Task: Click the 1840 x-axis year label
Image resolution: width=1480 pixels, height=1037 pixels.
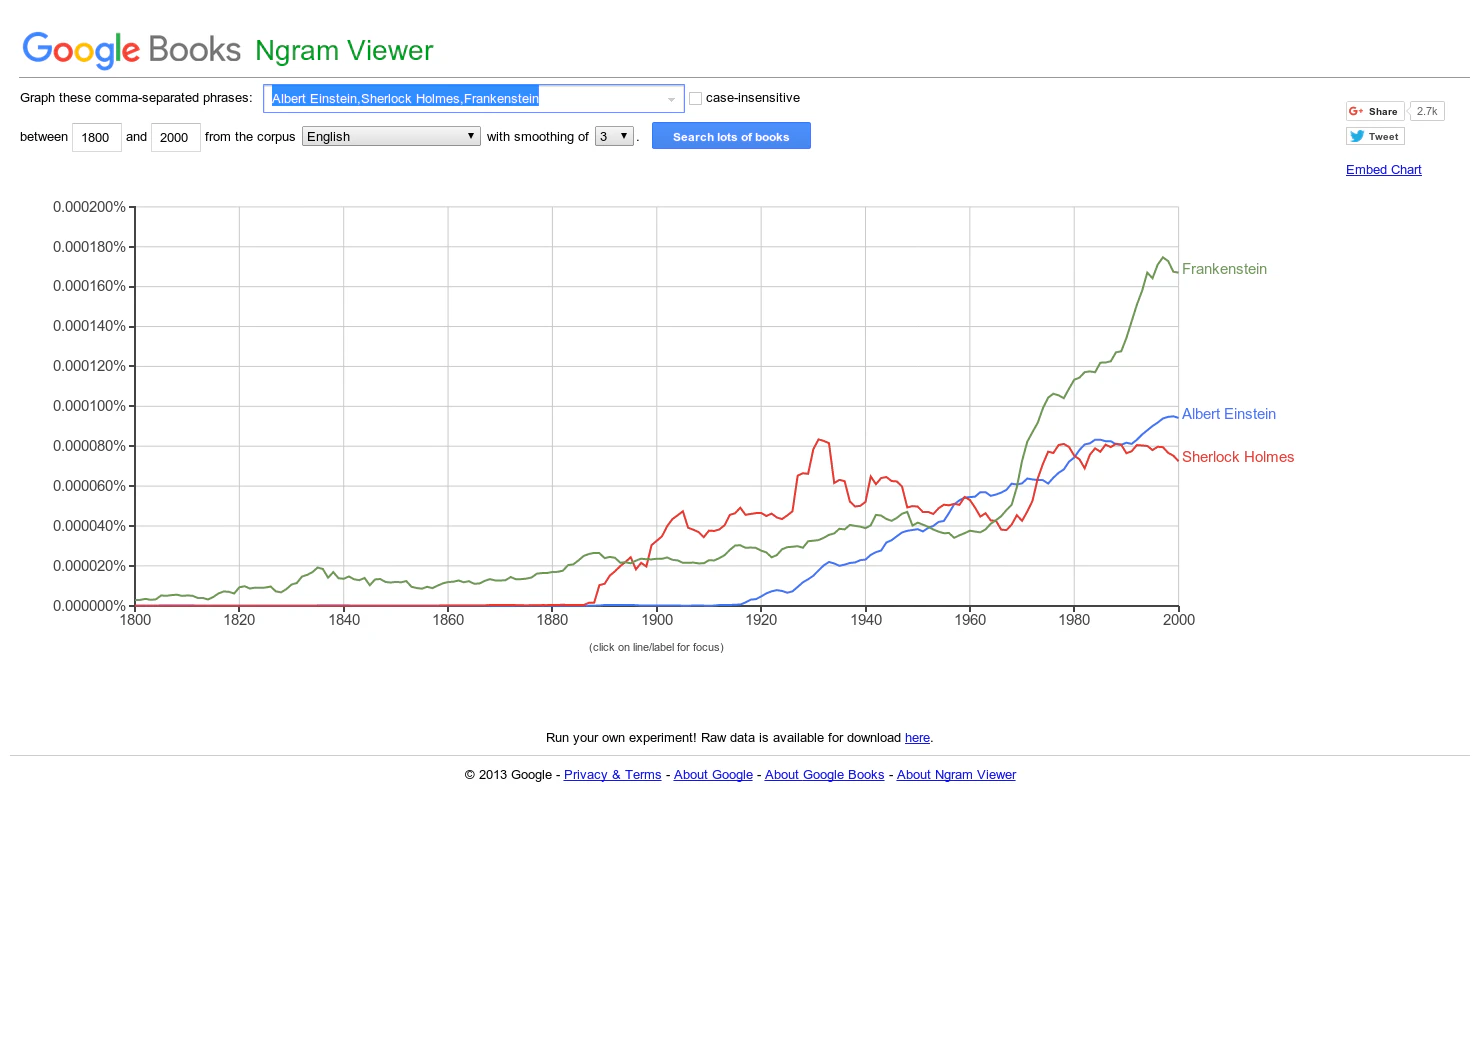Action: (344, 620)
